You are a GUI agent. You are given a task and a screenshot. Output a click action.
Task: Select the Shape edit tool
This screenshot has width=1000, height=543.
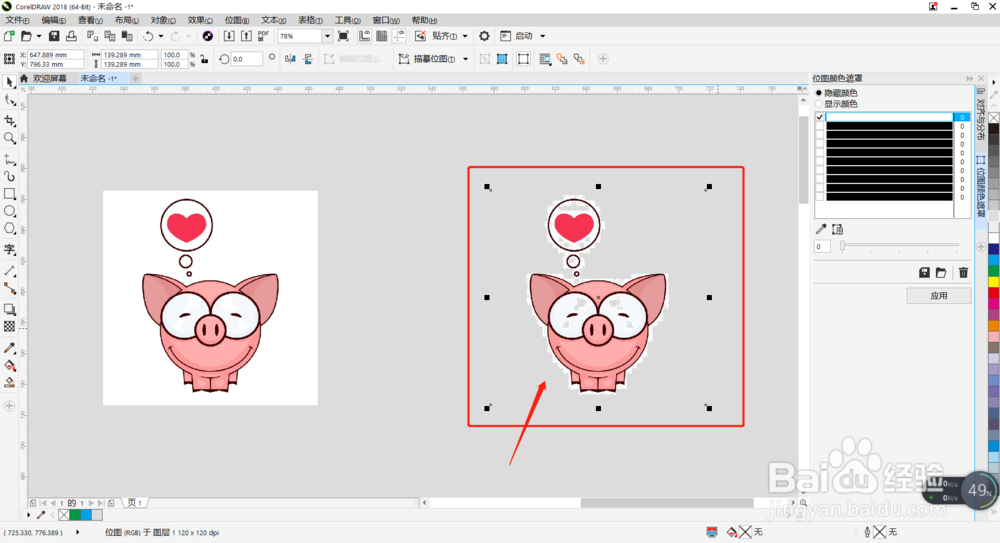coord(10,101)
